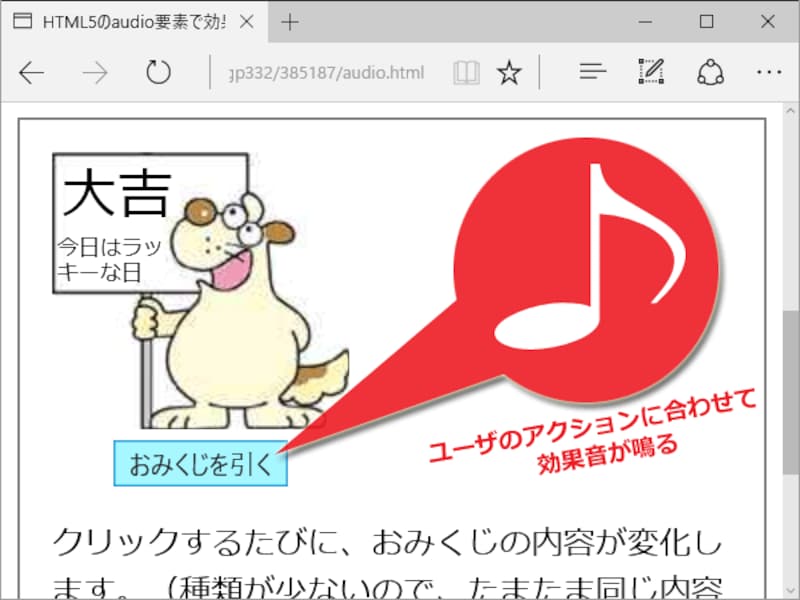800x600 pixels.
Task: Add page to favorites with star icon
Action: click(509, 73)
